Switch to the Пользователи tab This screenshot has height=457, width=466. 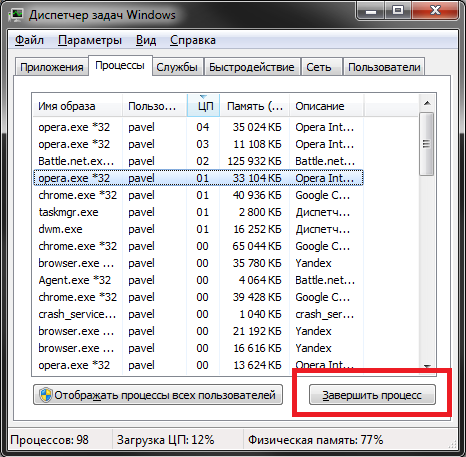click(384, 67)
